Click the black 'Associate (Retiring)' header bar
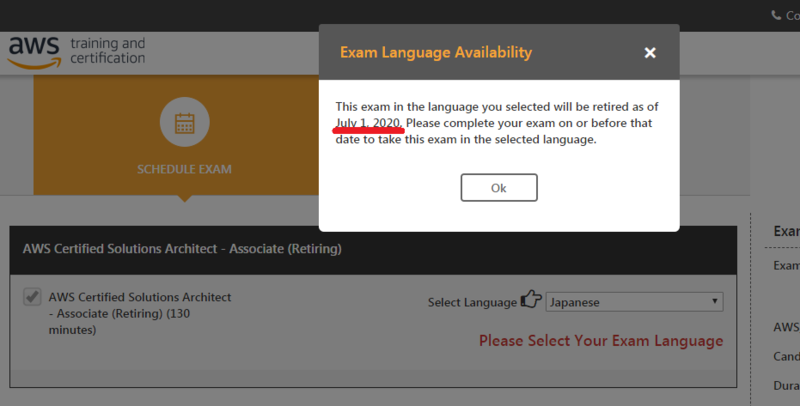Image resolution: width=800 pixels, height=406 pixels. click(x=373, y=250)
